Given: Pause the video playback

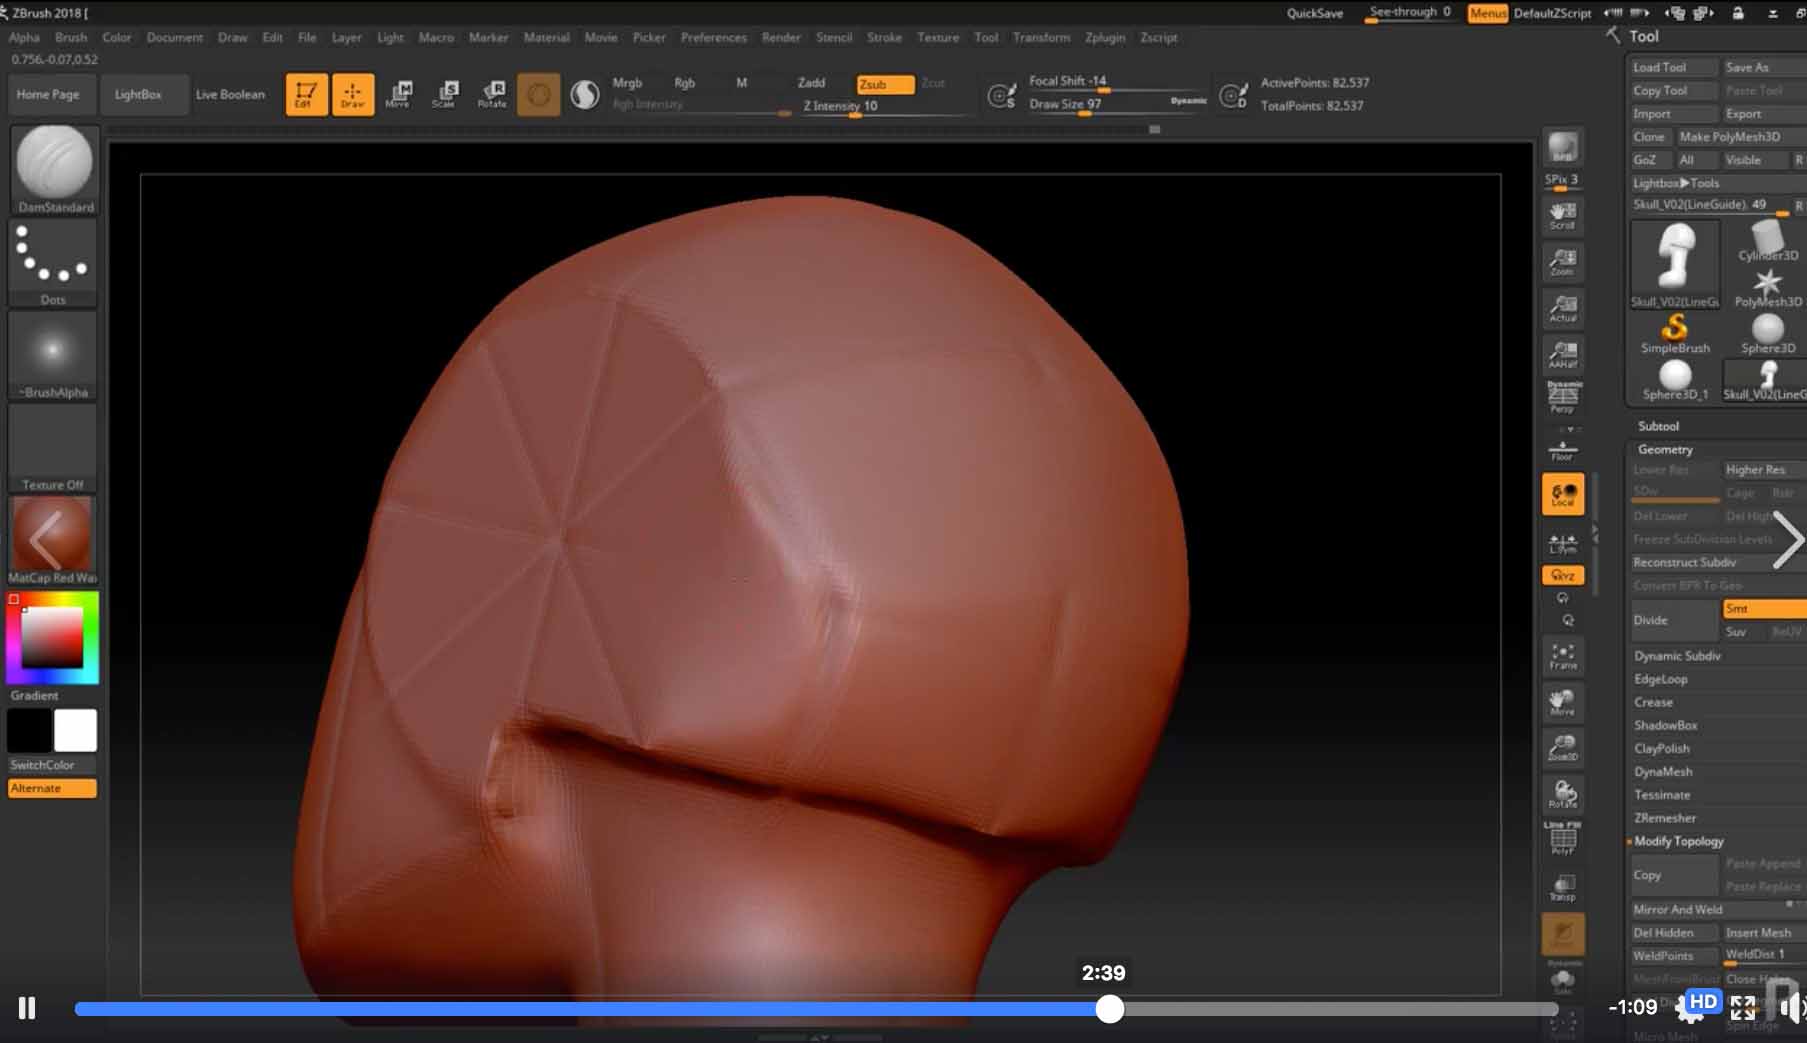Looking at the screenshot, I should [x=27, y=1008].
